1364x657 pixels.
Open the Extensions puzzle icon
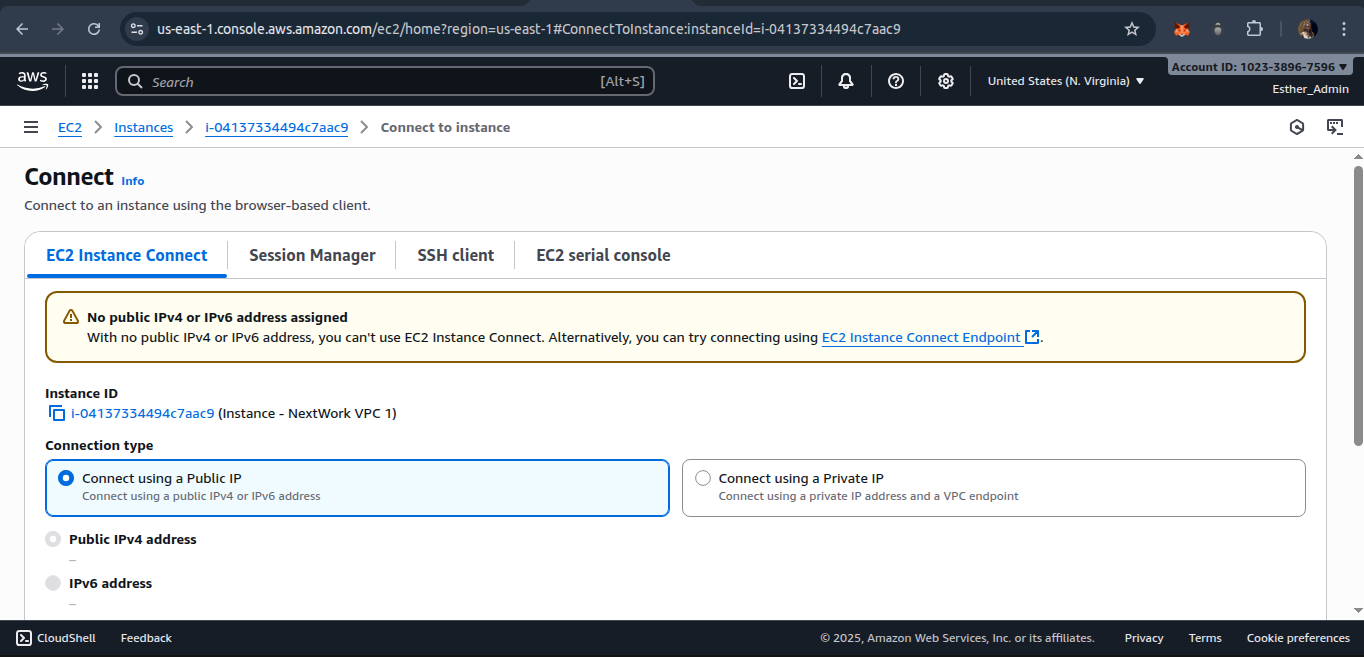(1254, 29)
